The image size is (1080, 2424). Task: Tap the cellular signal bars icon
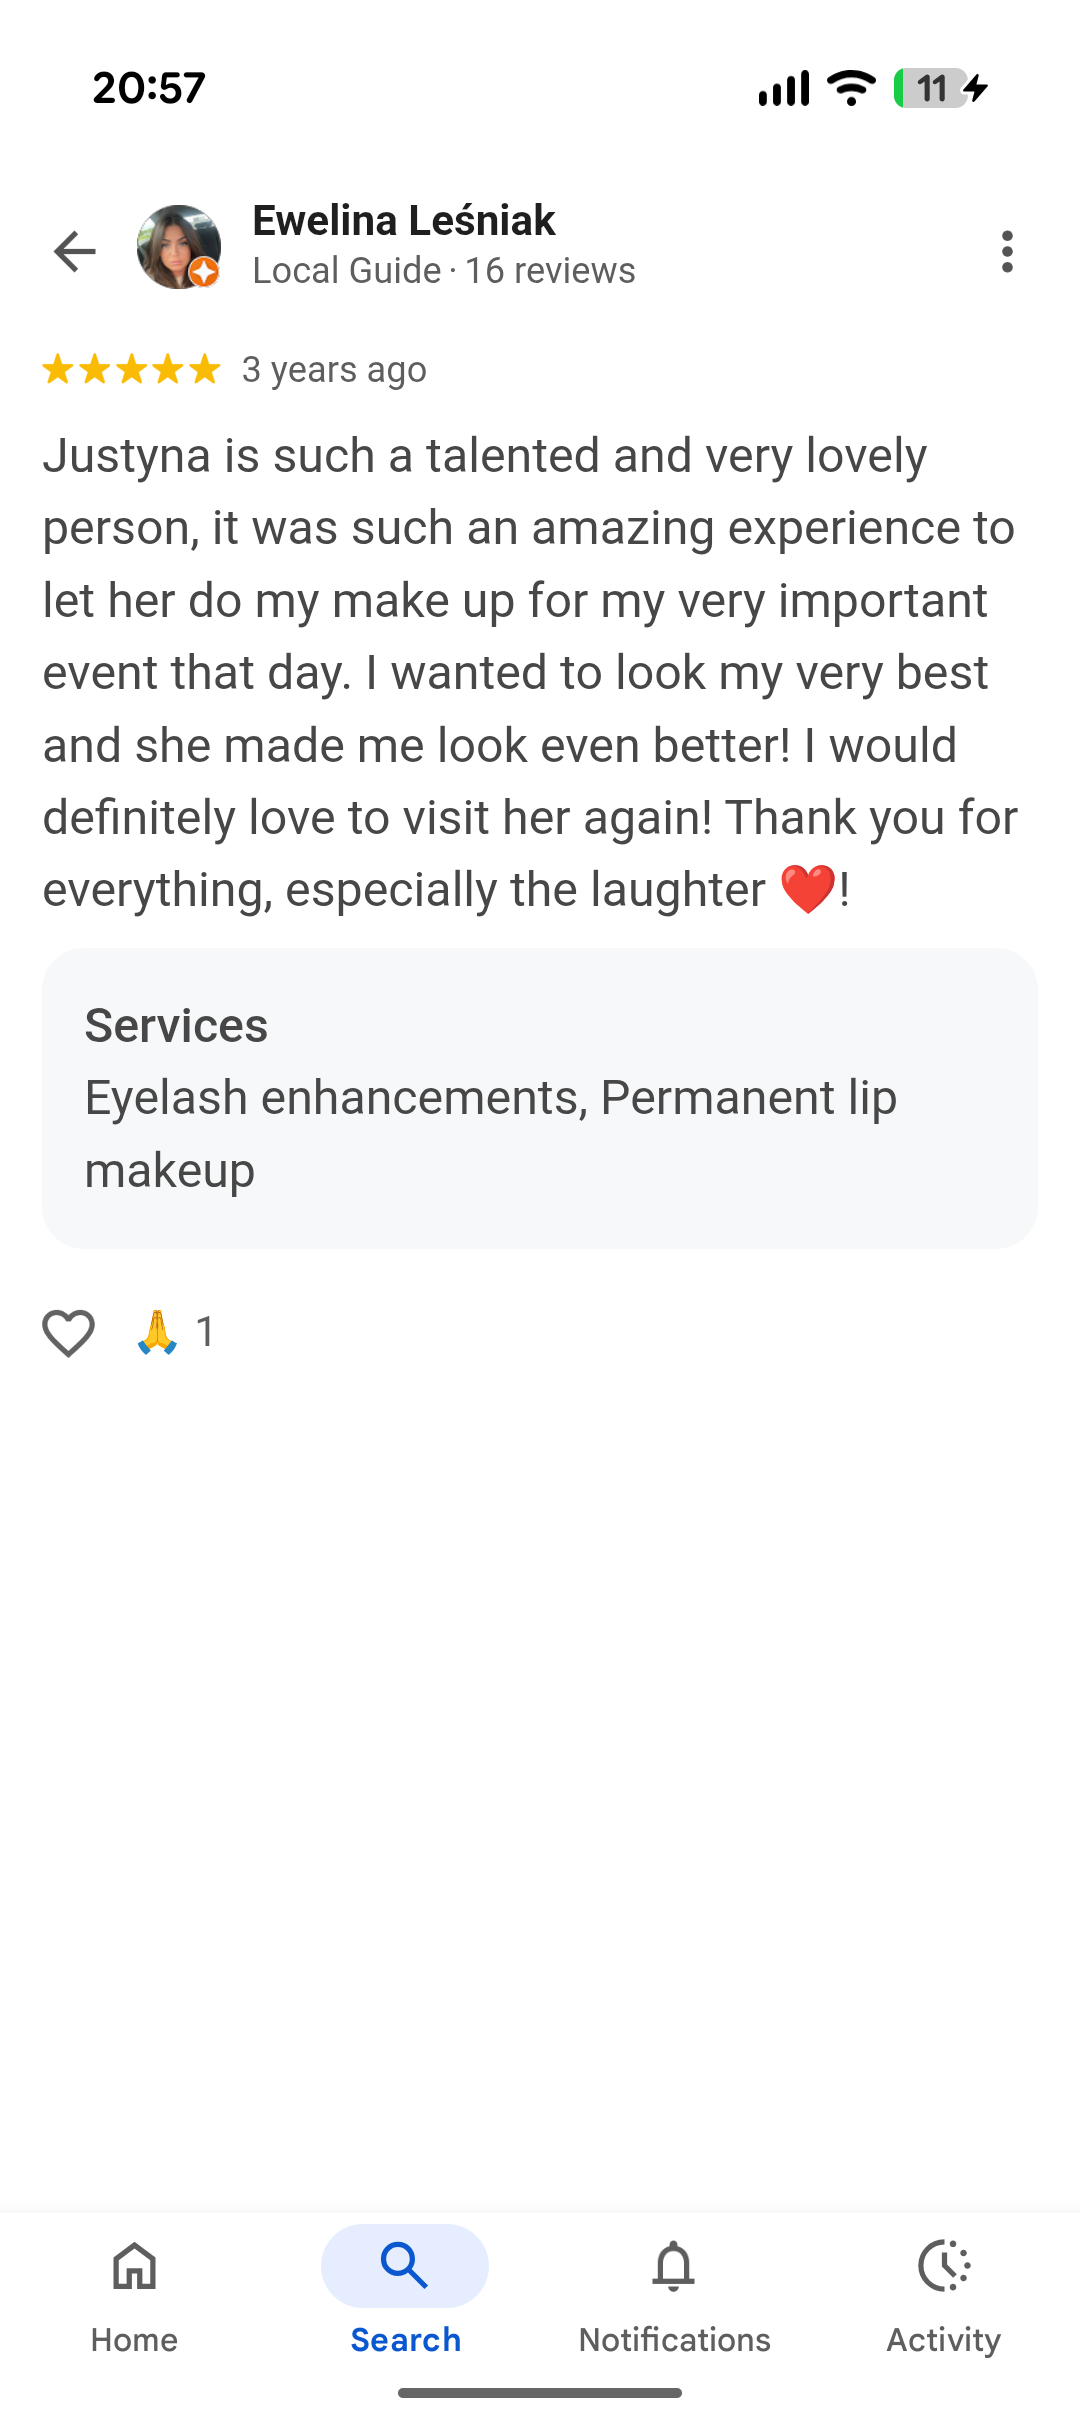click(784, 88)
